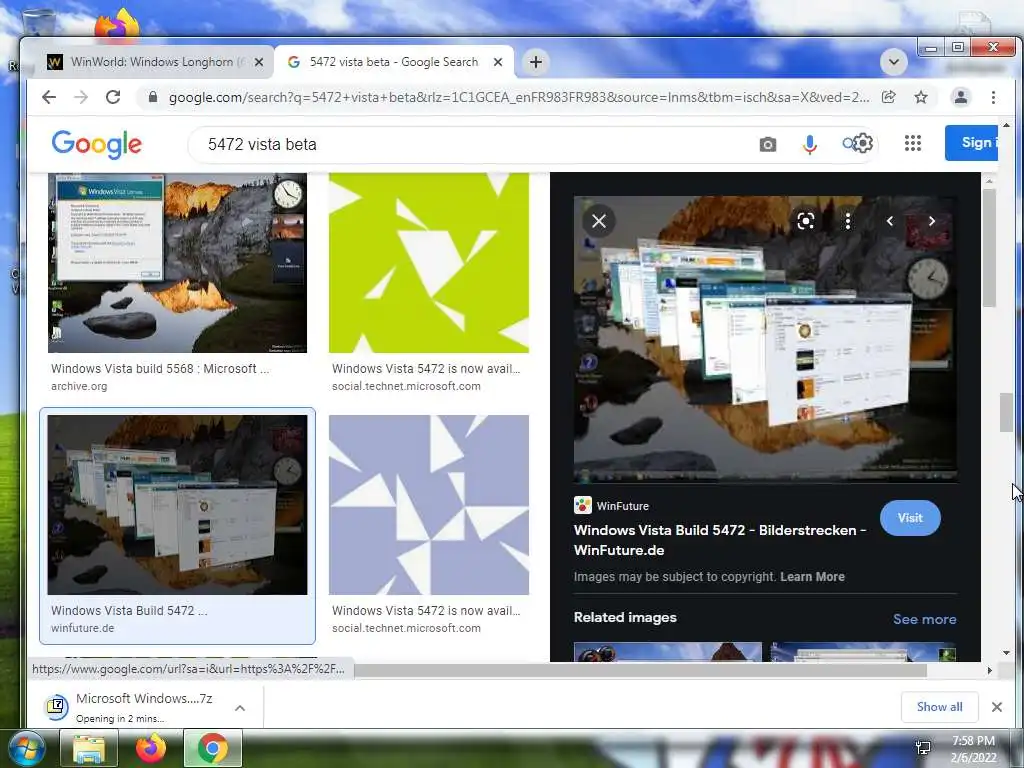The width and height of the screenshot is (1024, 768).
Task: Click the Learn More copyright link
Action: tap(812, 577)
